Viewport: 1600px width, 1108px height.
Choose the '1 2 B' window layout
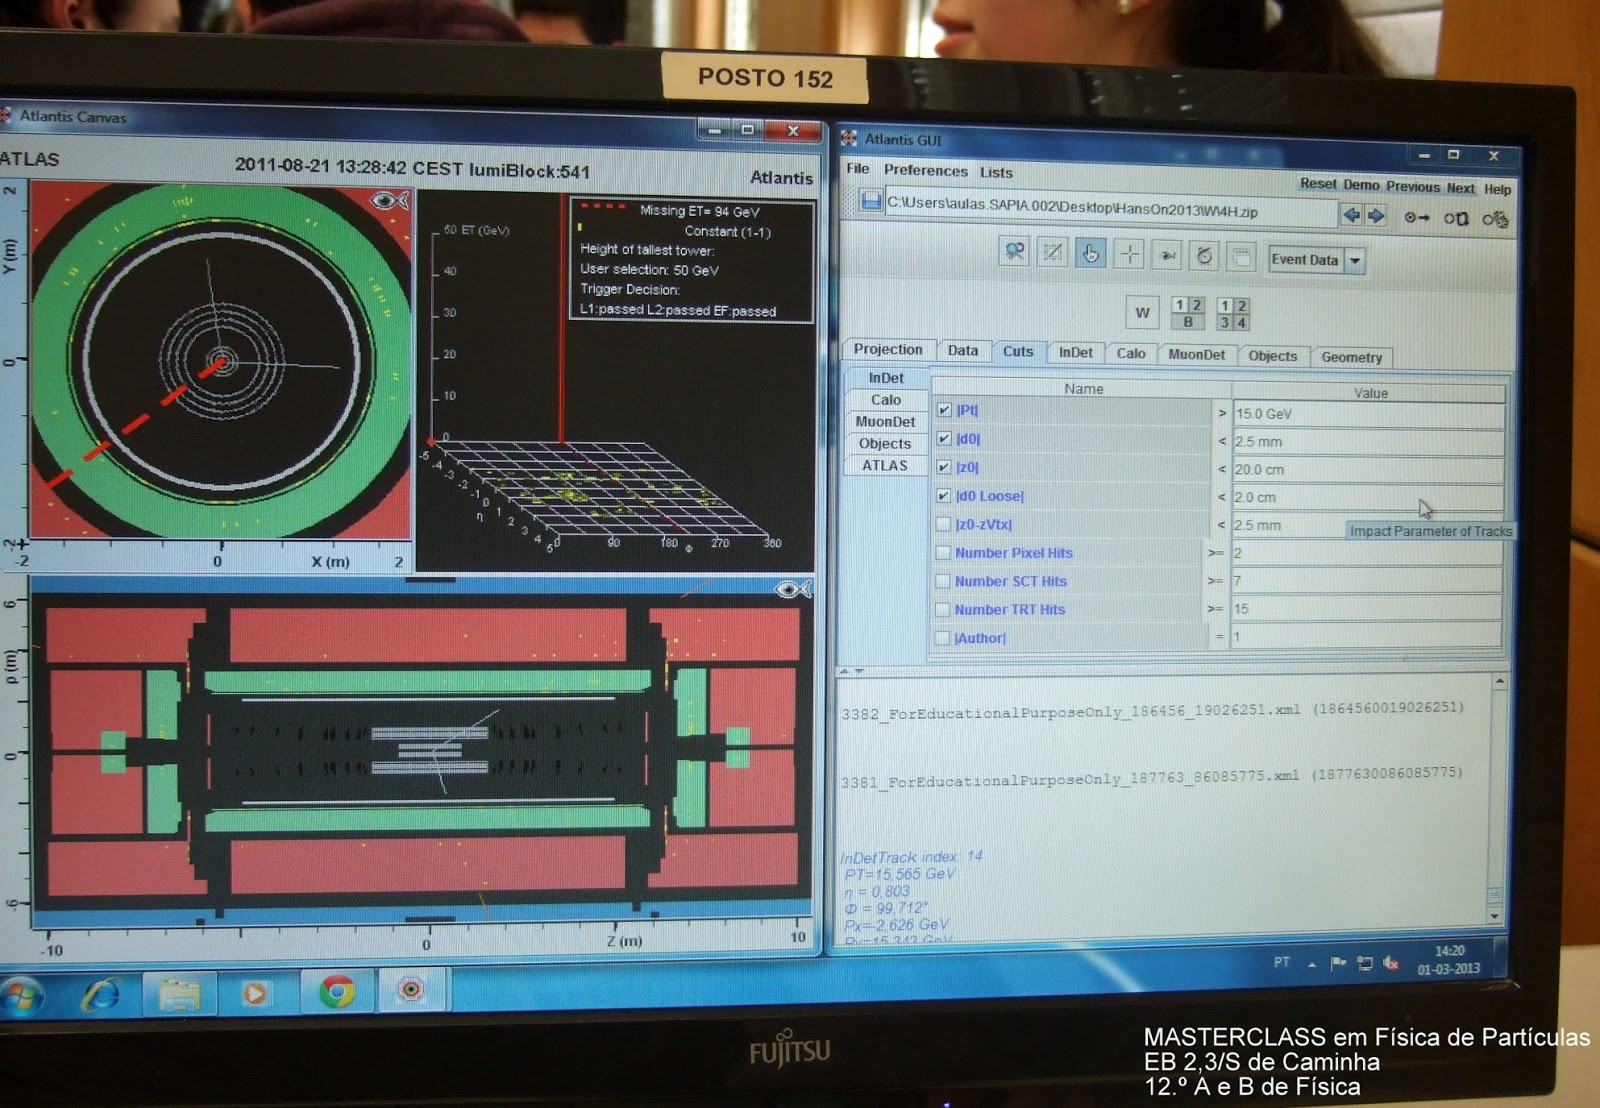(x=1187, y=313)
